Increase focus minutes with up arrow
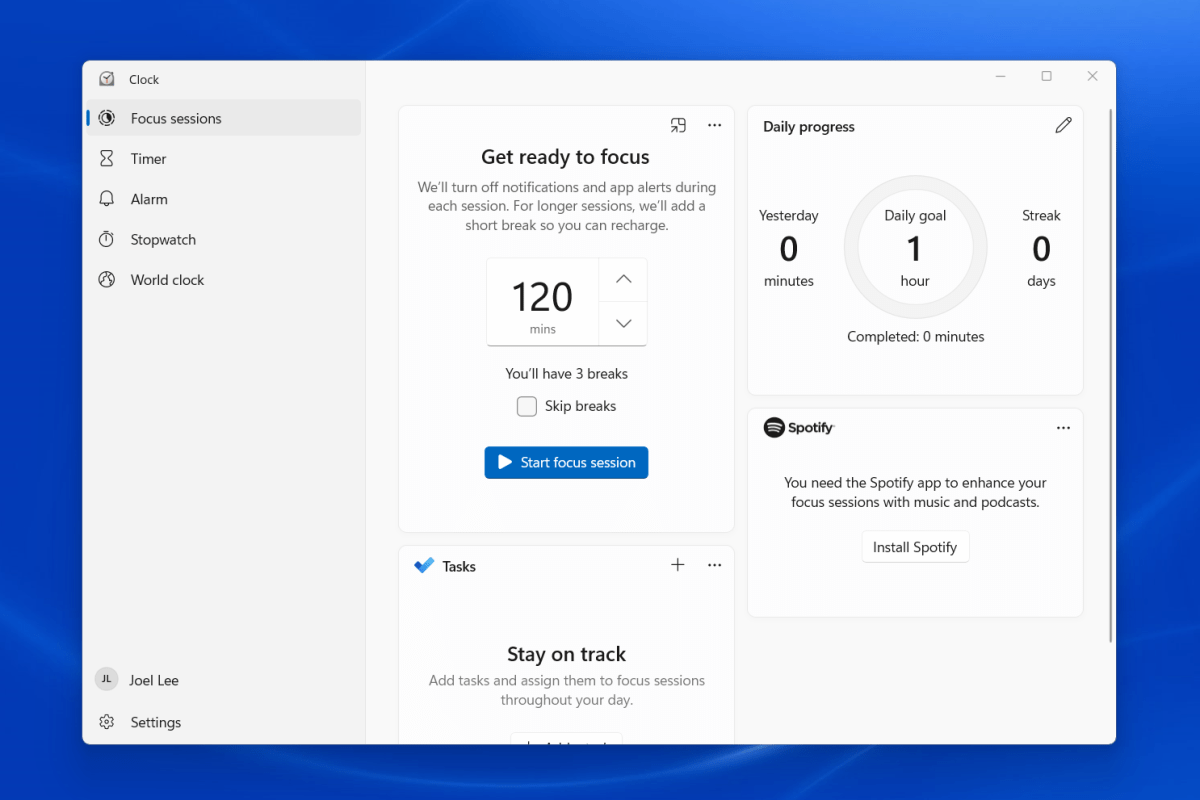 pyautogui.click(x=623, y=280)
